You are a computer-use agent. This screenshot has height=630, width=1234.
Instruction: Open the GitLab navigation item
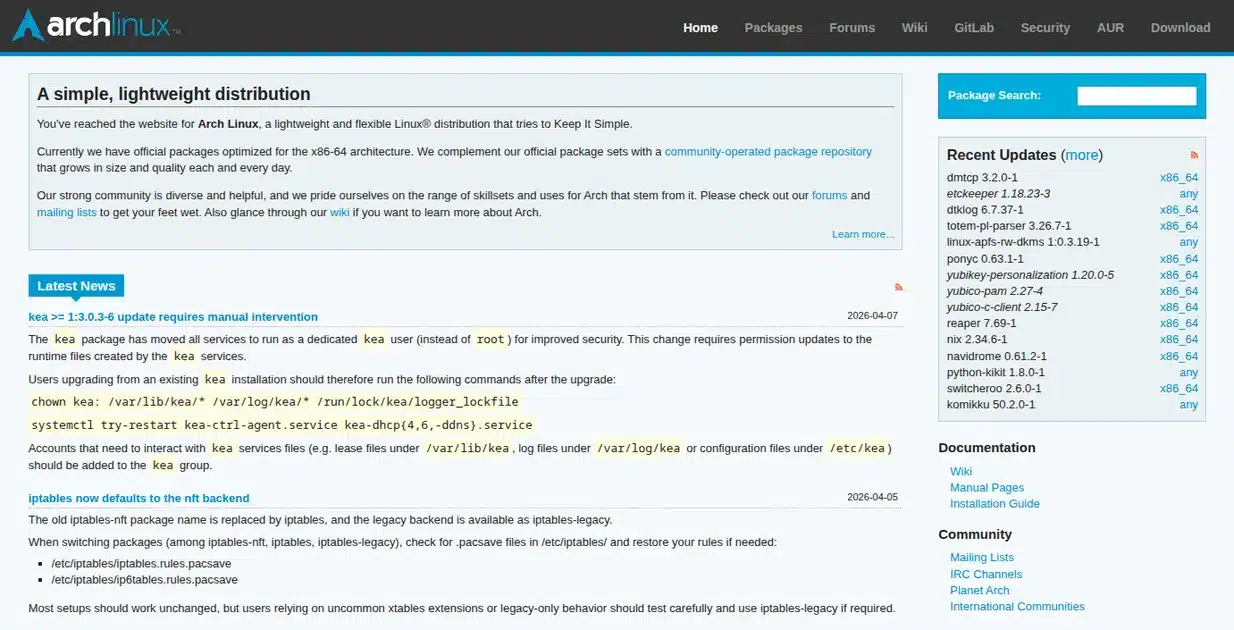coord(974,28)
